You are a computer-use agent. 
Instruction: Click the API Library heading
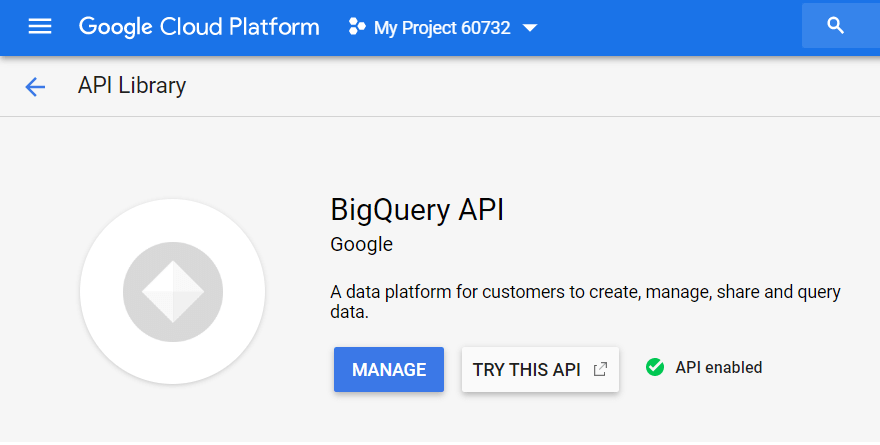coord(132,86)
